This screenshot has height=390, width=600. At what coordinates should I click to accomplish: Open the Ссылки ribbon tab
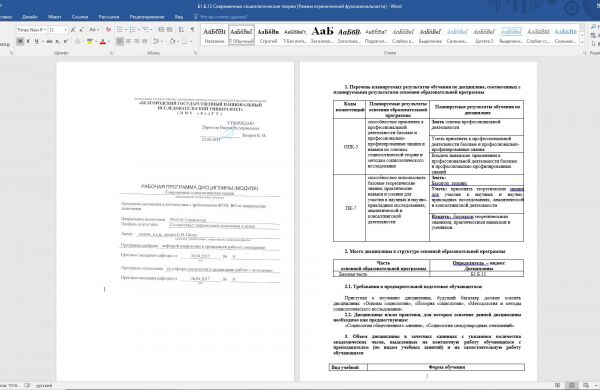80,17
